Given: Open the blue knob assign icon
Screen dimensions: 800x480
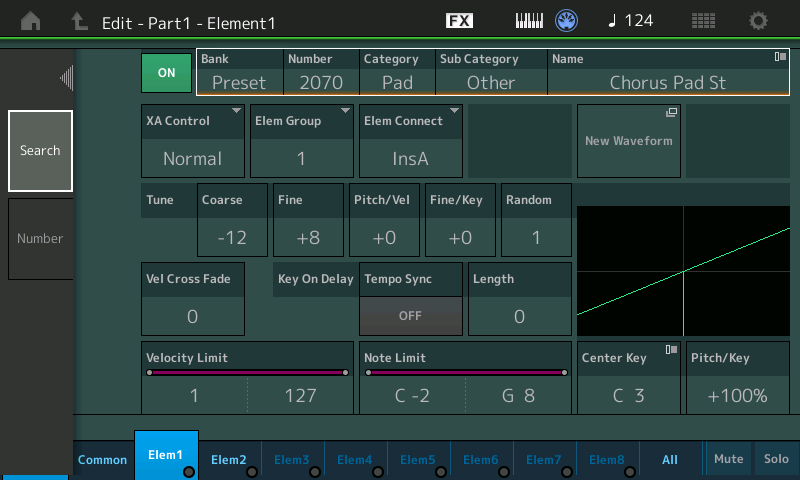Looking at the screenshot, I should point(568,21).
